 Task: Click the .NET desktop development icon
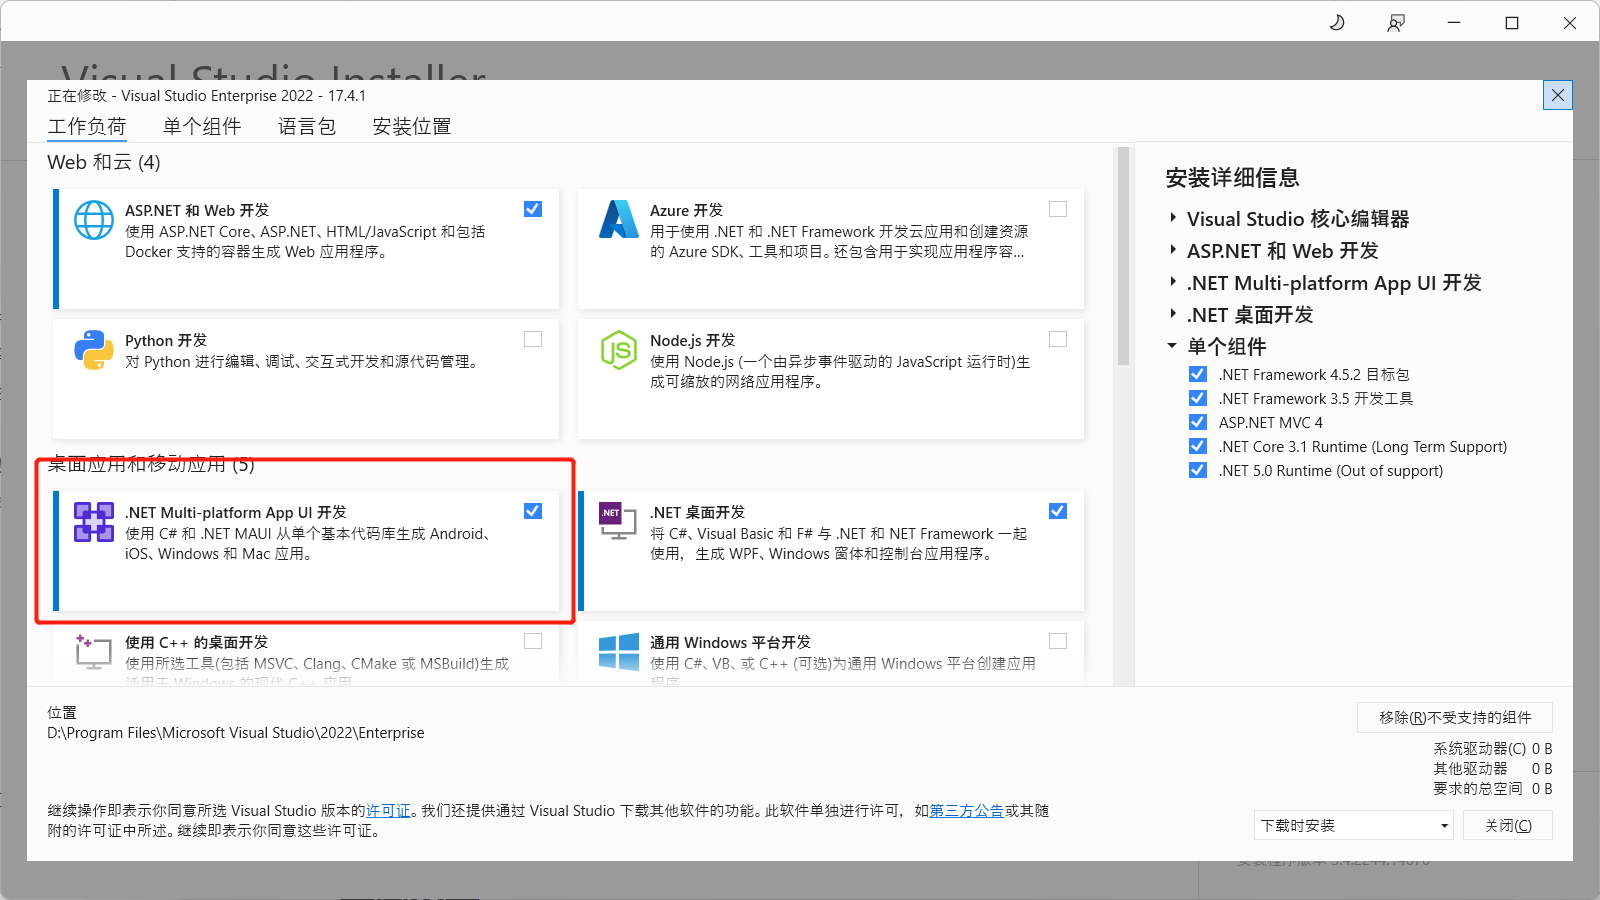coord(618,521)
